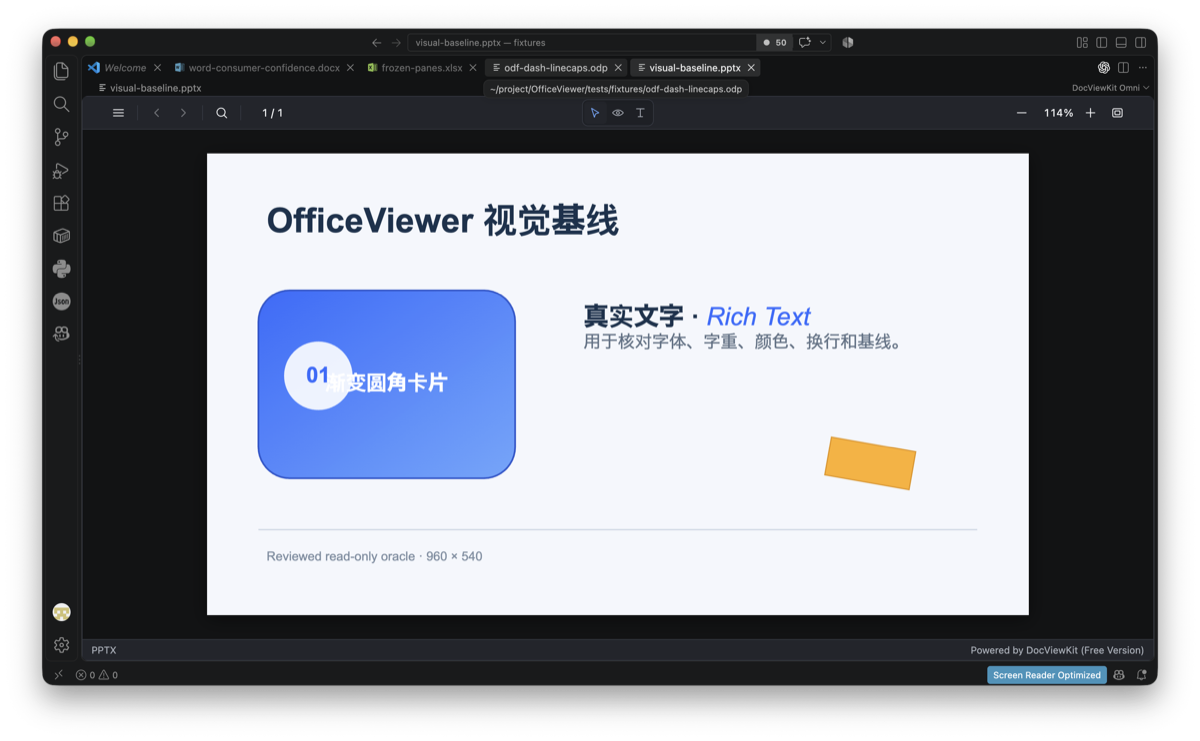The image size is (1200, 741).
Task: Split the editor right
Action: click(x=1123, y=68)
